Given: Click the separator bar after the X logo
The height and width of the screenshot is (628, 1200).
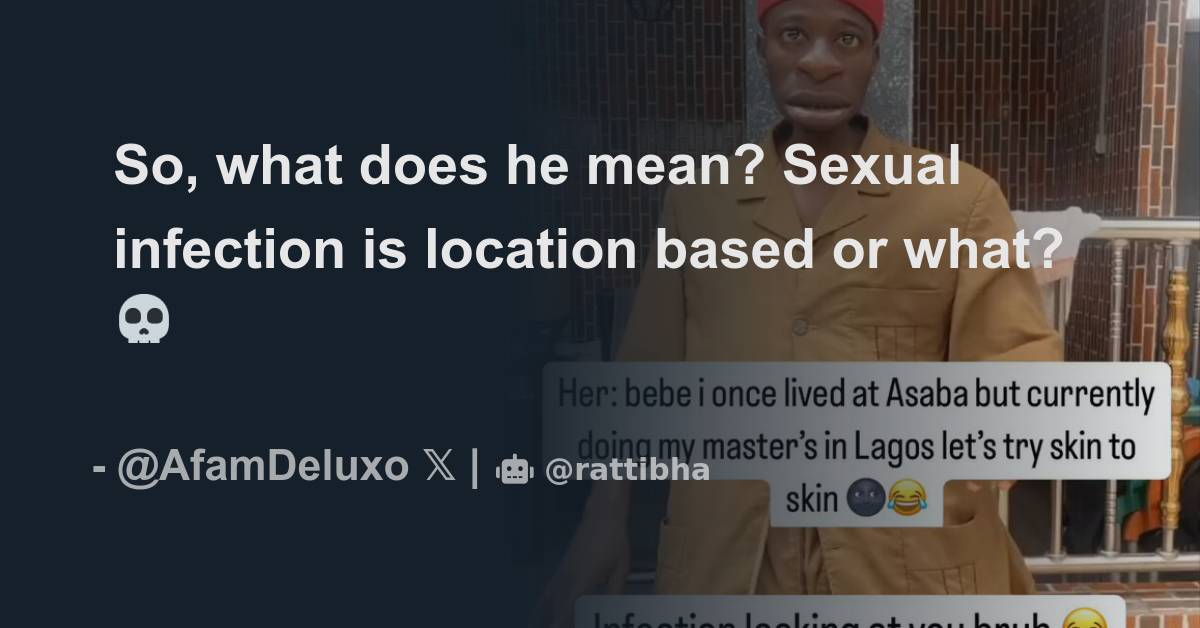Looking at the screenshot, I should click(476, 467).
